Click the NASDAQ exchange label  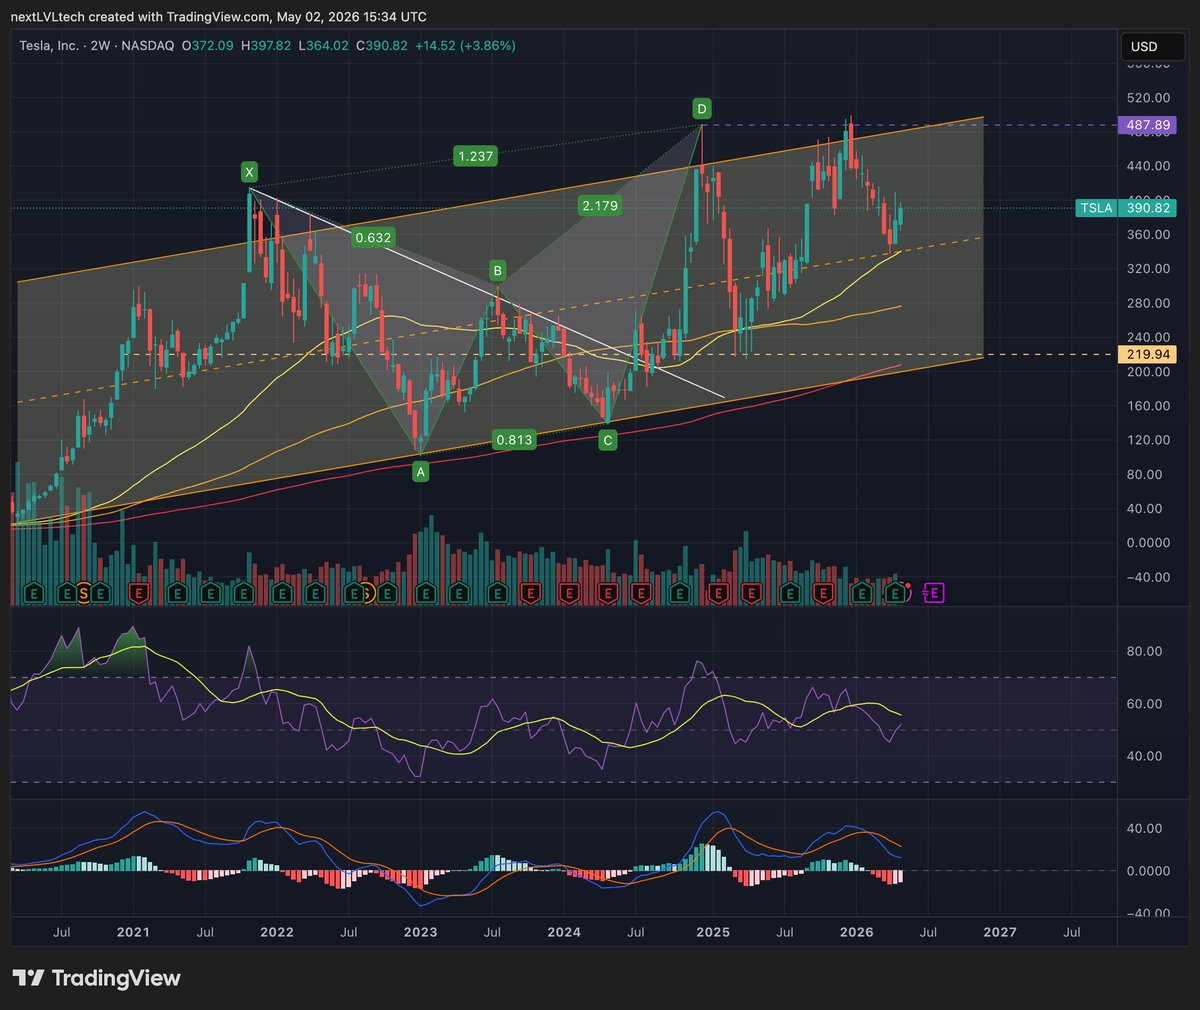(x=148, y=46)
